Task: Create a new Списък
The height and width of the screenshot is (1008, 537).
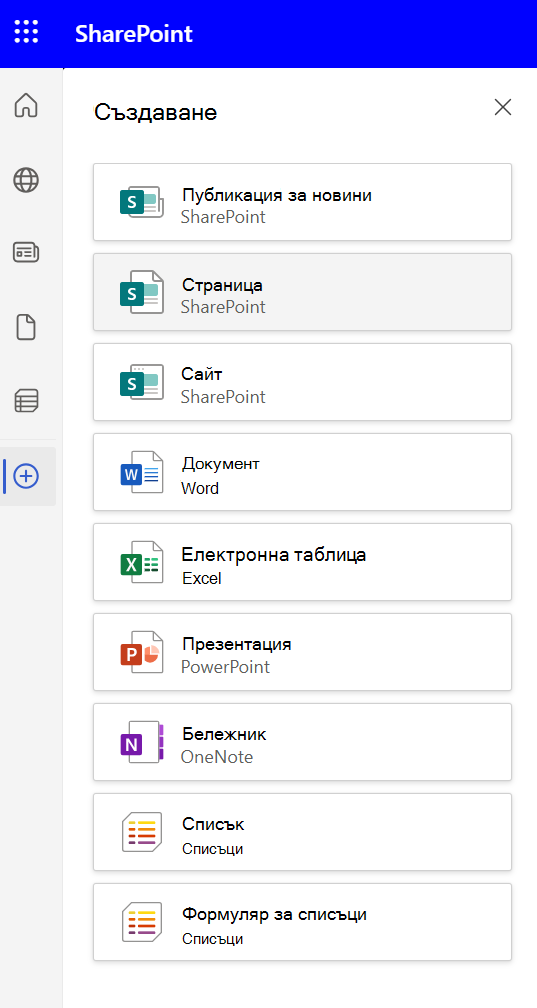Action: (x=302, y=832)
